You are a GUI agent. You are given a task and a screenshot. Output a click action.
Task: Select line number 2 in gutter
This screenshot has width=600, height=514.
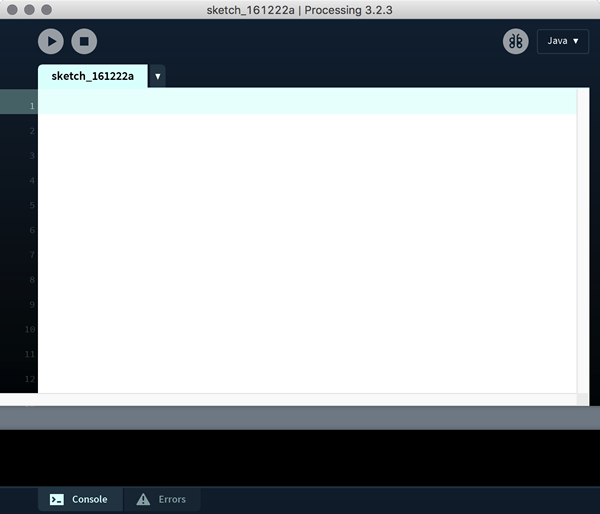click(32, 131)
